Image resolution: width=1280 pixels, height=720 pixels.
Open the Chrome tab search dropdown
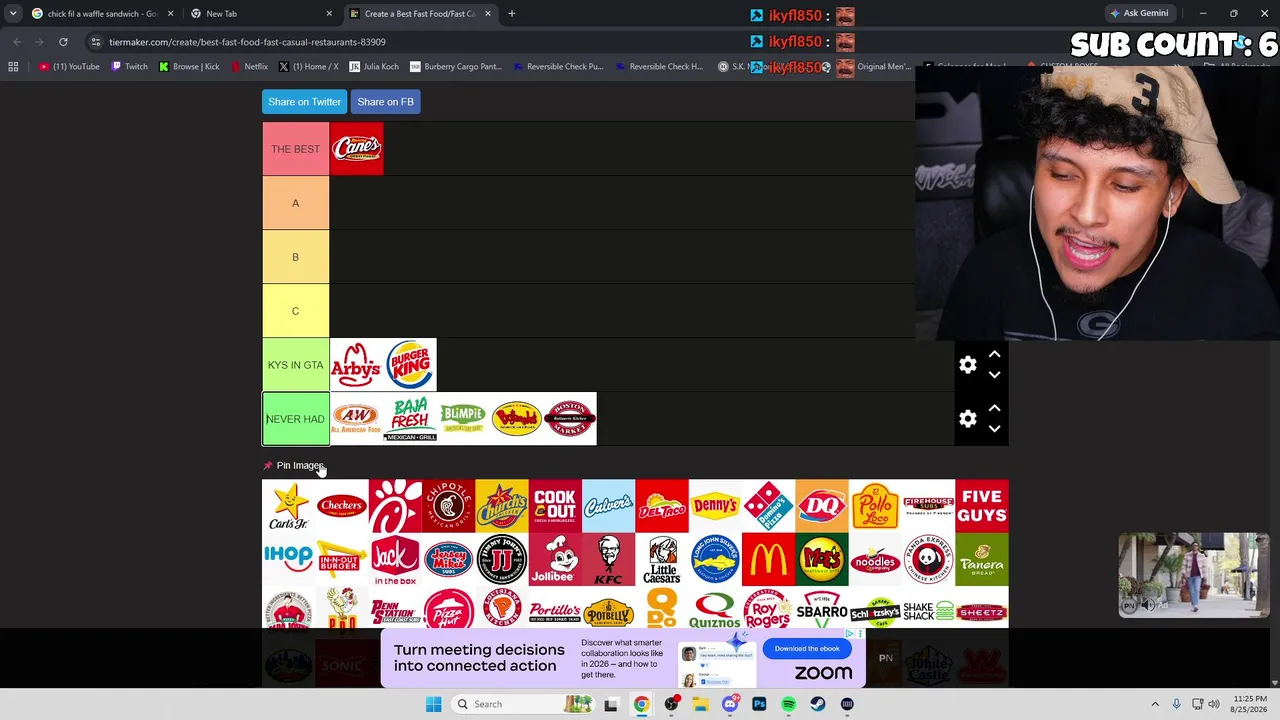pyautogui.click(x=13, y=14)
